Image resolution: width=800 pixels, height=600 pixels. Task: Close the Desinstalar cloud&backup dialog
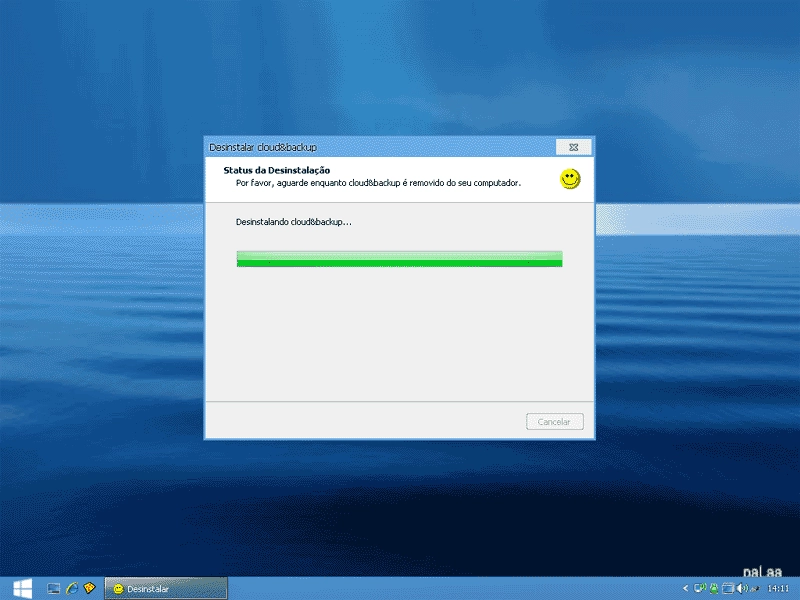[573, 147]
